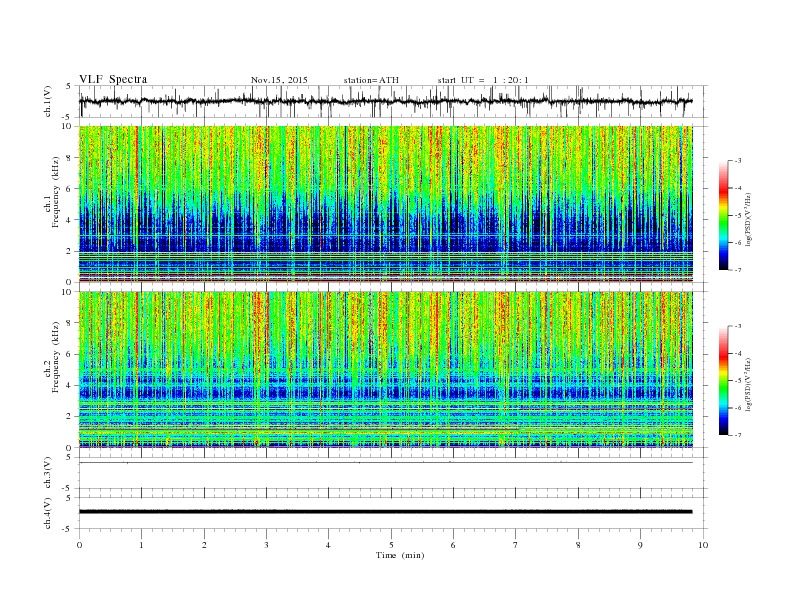The width and height of the screenshot is (792, 612).
Task: Select the date text "Nov.15, 2015"
Action: pyautogui.click(x=279, y=80)
